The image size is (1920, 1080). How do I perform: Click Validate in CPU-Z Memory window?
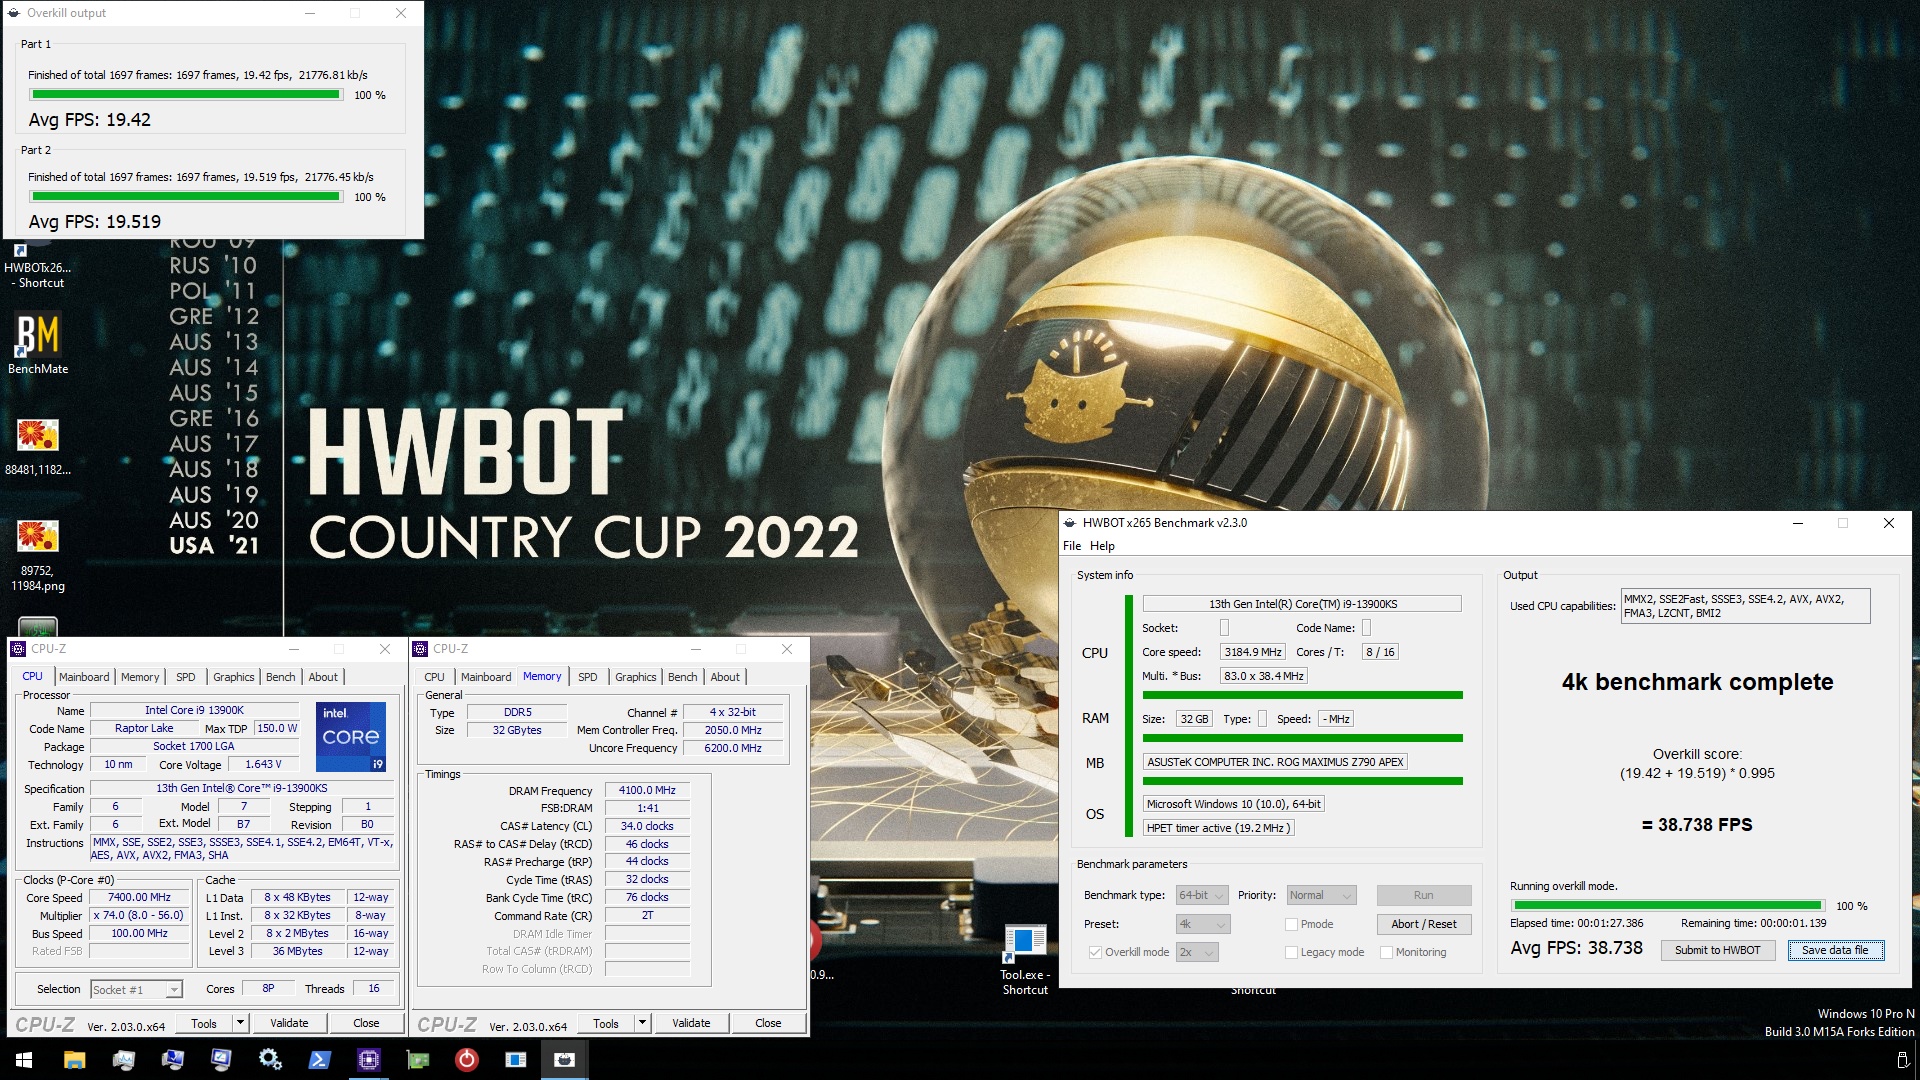point(691,1023)
